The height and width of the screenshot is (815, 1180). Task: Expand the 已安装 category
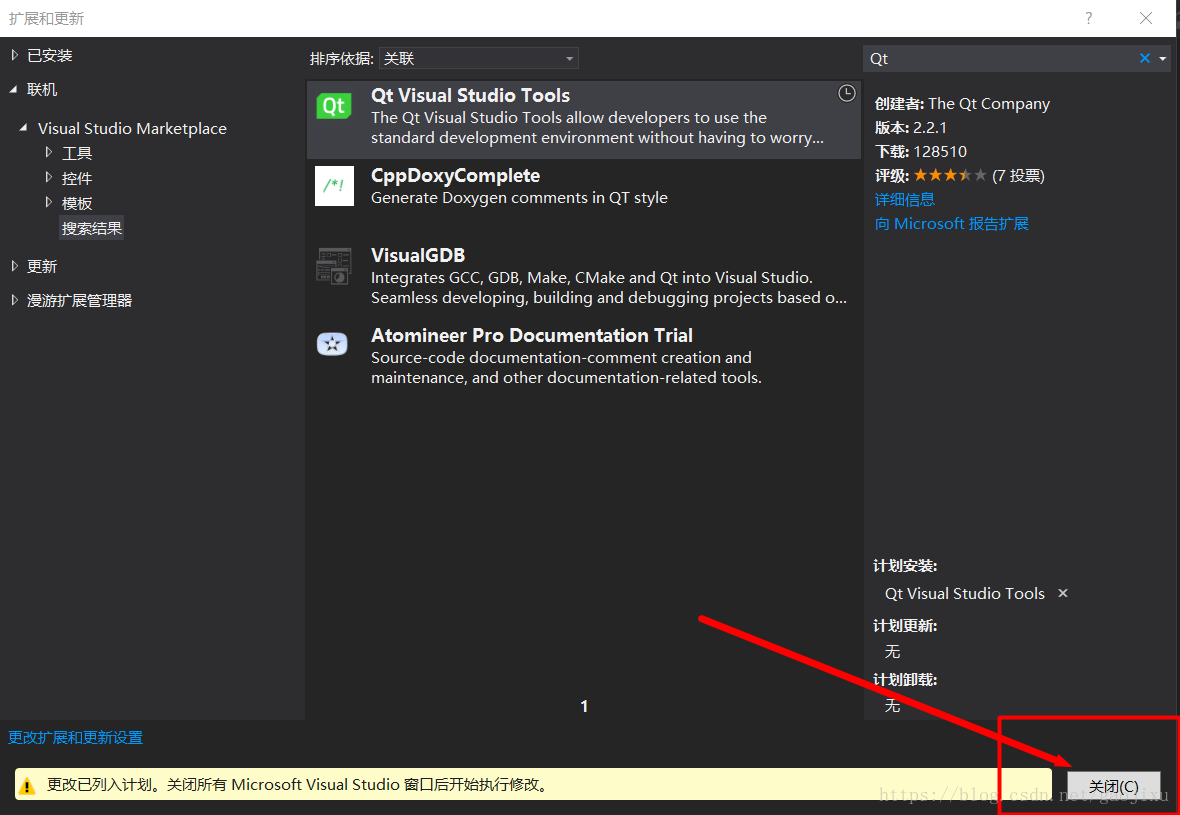click(x=14, y=55)
